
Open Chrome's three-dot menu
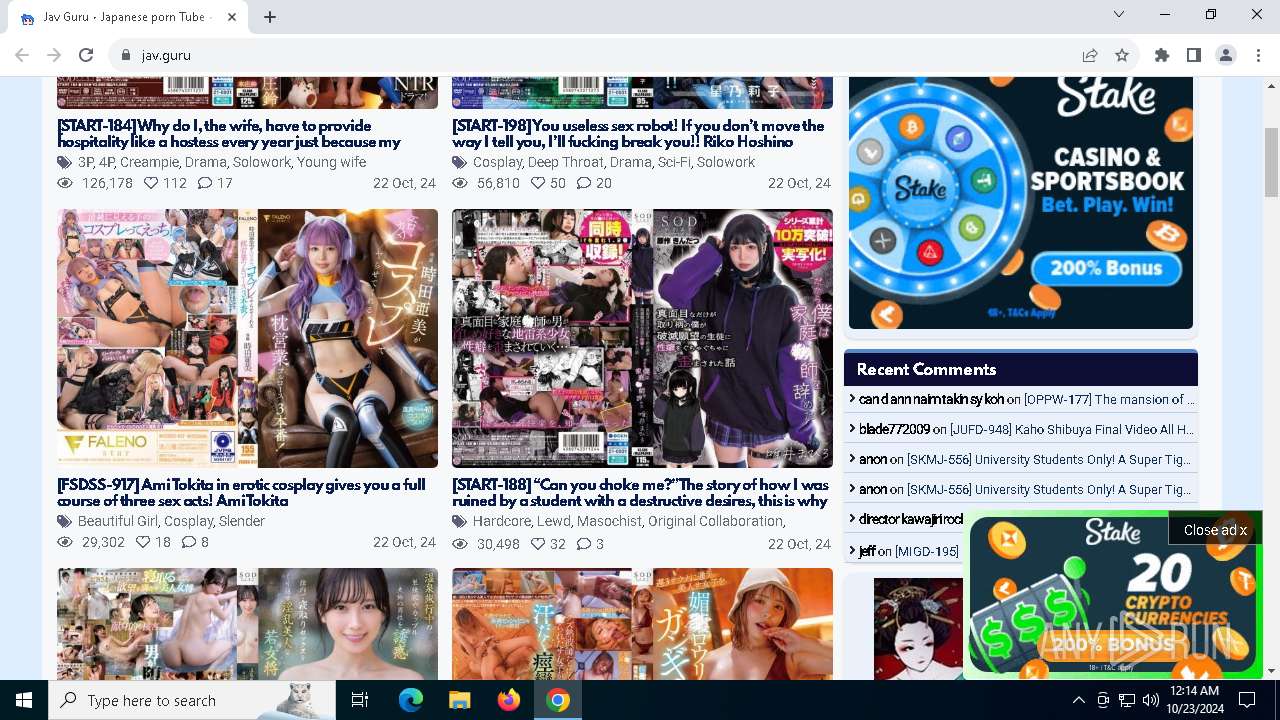point(1258,55)
